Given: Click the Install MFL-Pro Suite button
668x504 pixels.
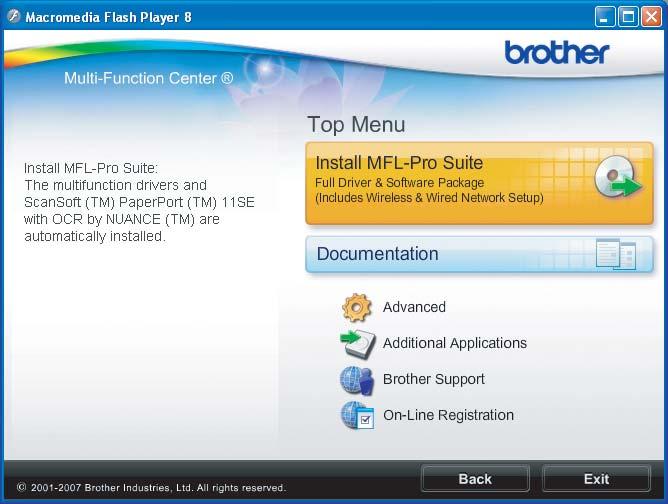Looking at the screenshot, I should (x=479, y=183).
